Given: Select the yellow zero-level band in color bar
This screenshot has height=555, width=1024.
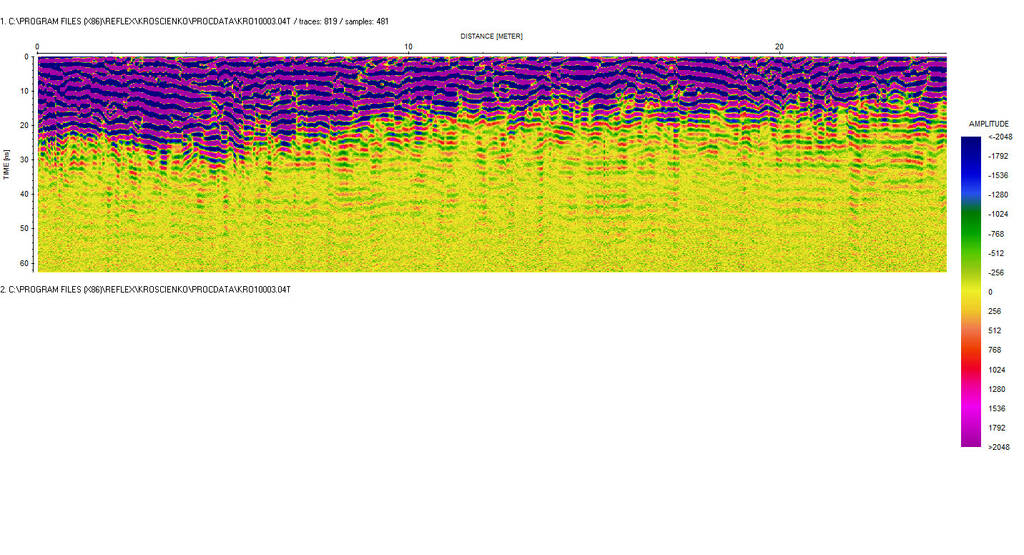Looking at the screenshot, I should (970, 291).
